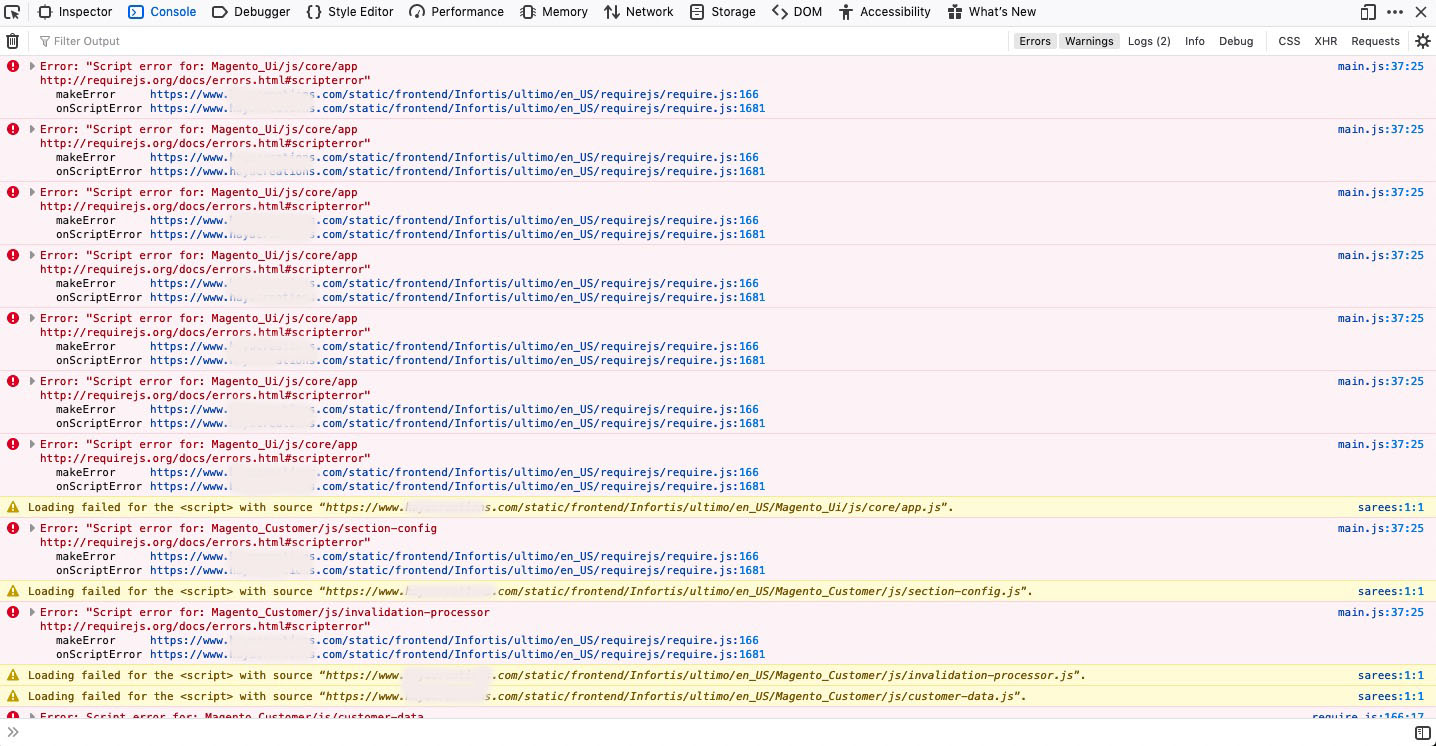The width and height of the screenshot is (1436, 746).
Task: Switch to the Inspector tab
Action: pyautogui.click(x=75, y=12)
